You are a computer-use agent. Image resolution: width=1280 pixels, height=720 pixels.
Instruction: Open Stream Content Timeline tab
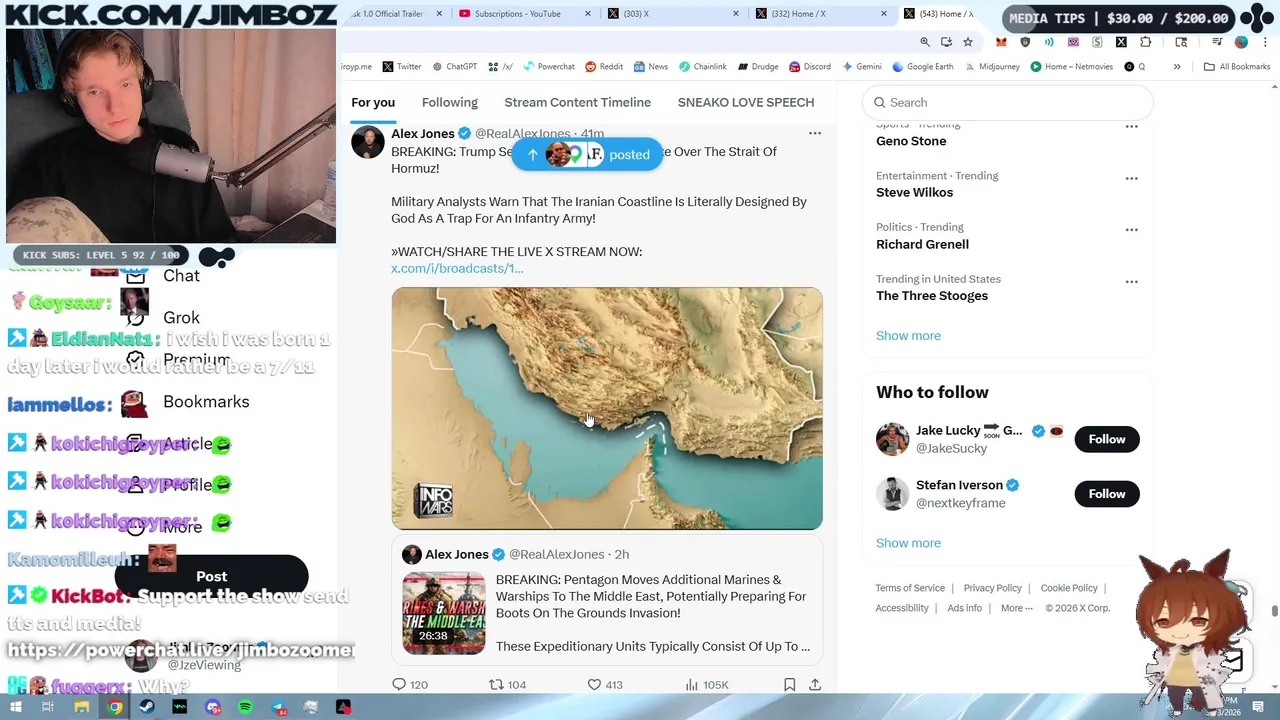pos(577,102)
